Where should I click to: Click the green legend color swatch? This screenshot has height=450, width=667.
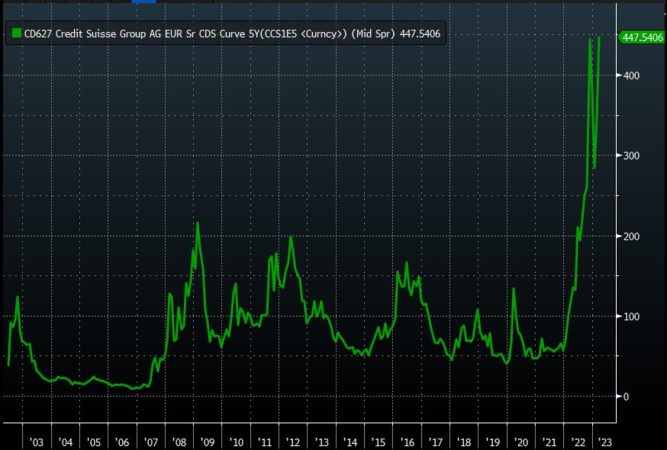pos(14,34)
